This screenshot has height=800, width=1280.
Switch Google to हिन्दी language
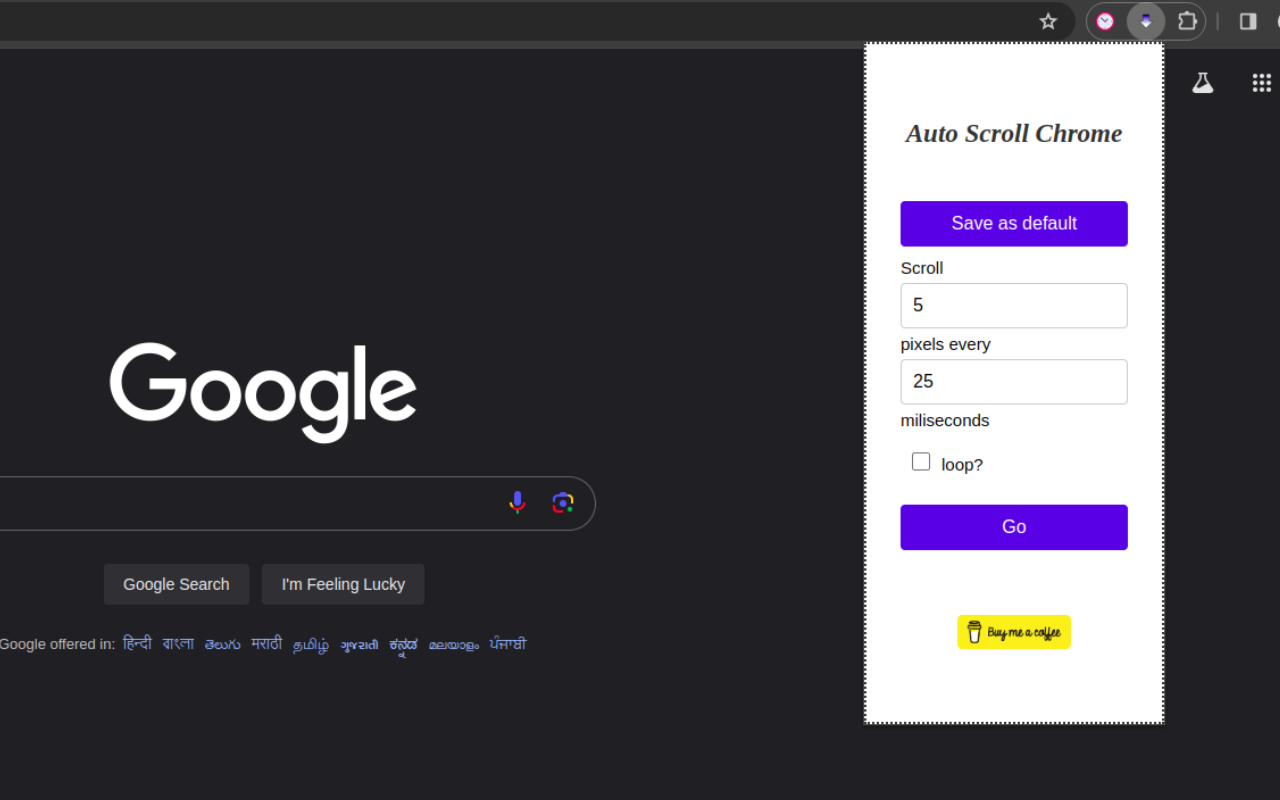(137, 644)
